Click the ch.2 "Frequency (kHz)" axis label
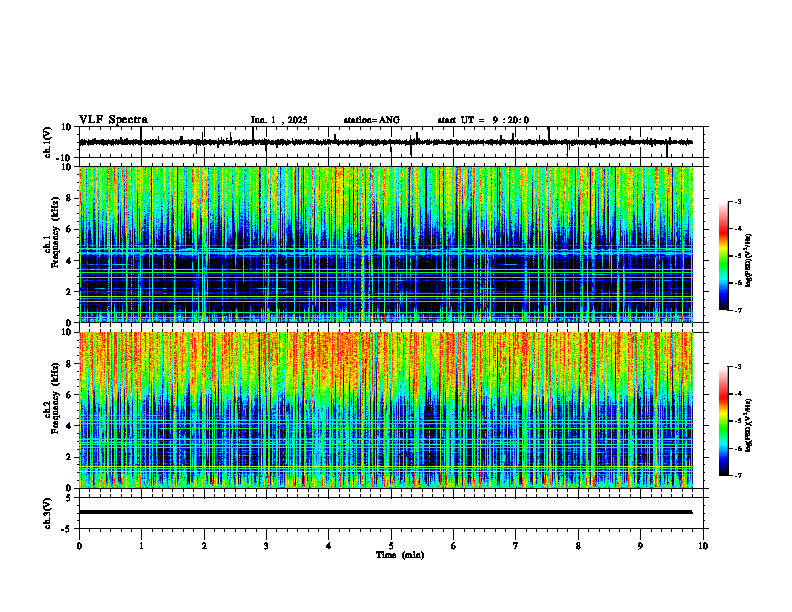792x612 pixels. (x=55, y=397)
